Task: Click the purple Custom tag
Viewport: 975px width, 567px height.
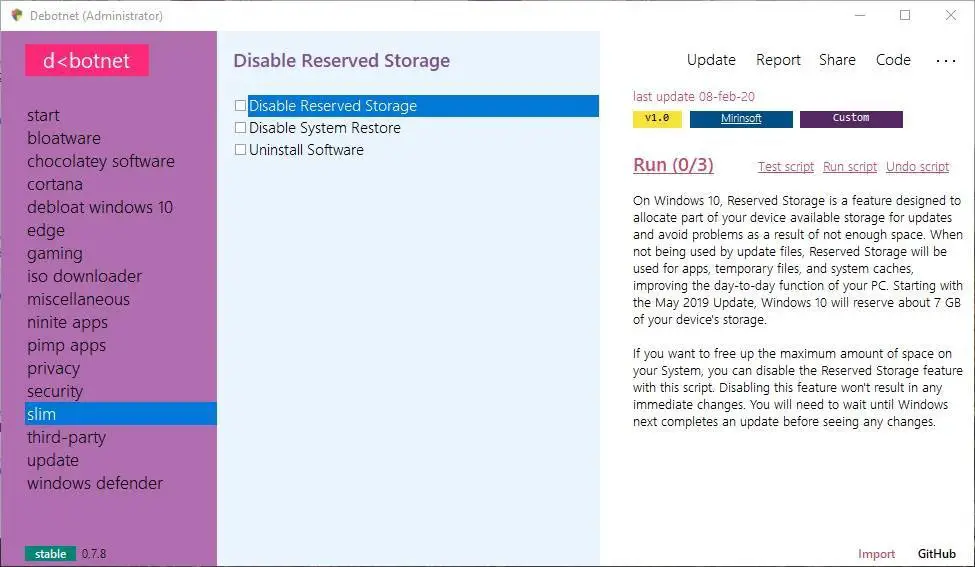Action: (851, 118)
